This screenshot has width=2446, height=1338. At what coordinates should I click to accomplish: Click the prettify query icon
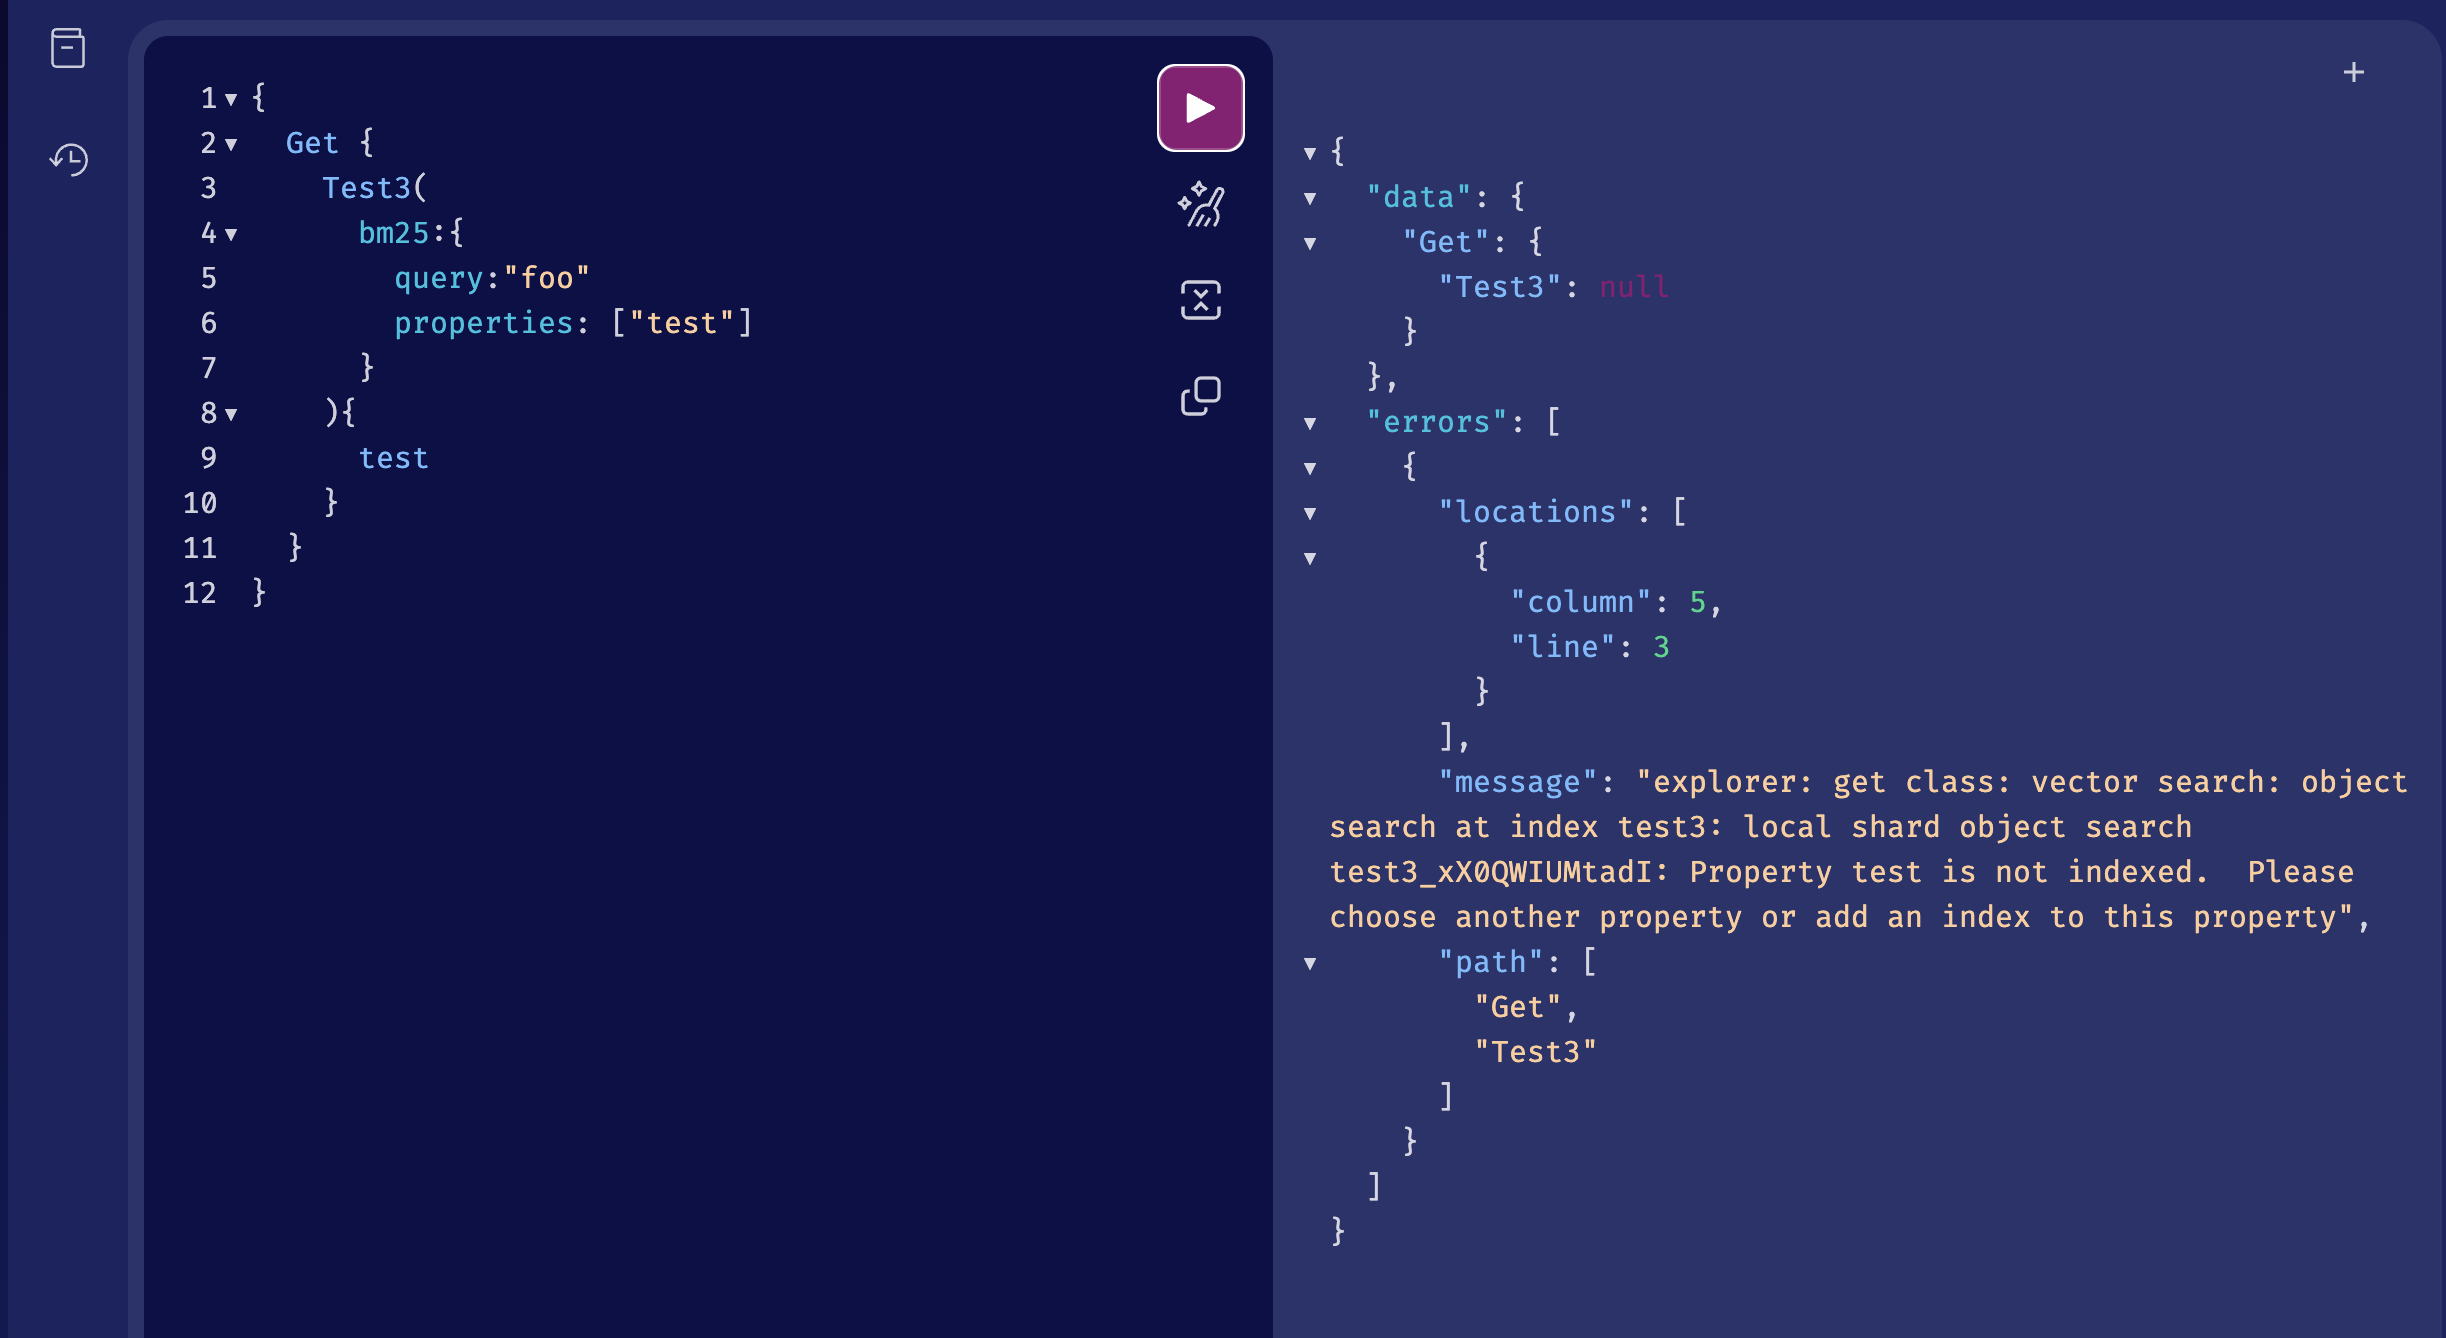tap(1200, 205)
